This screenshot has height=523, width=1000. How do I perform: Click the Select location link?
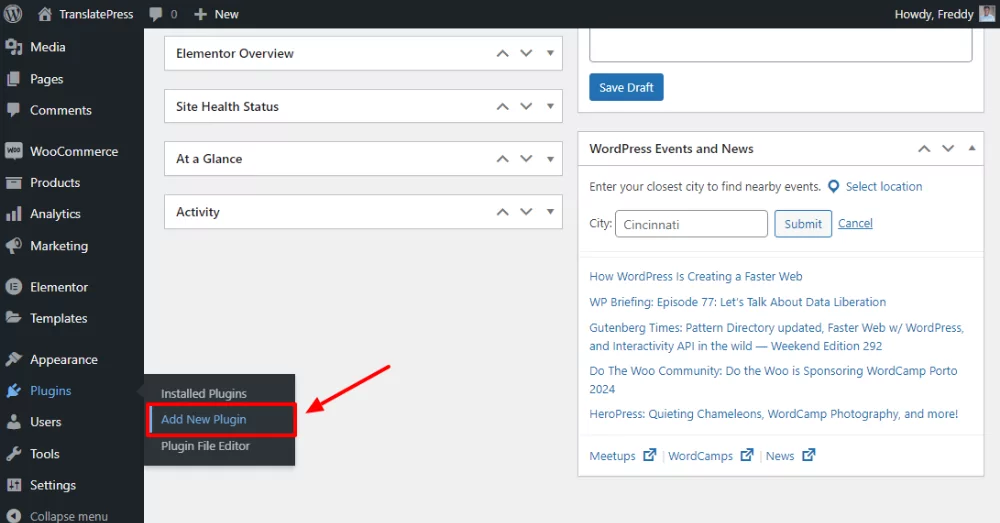click(883, 186)
